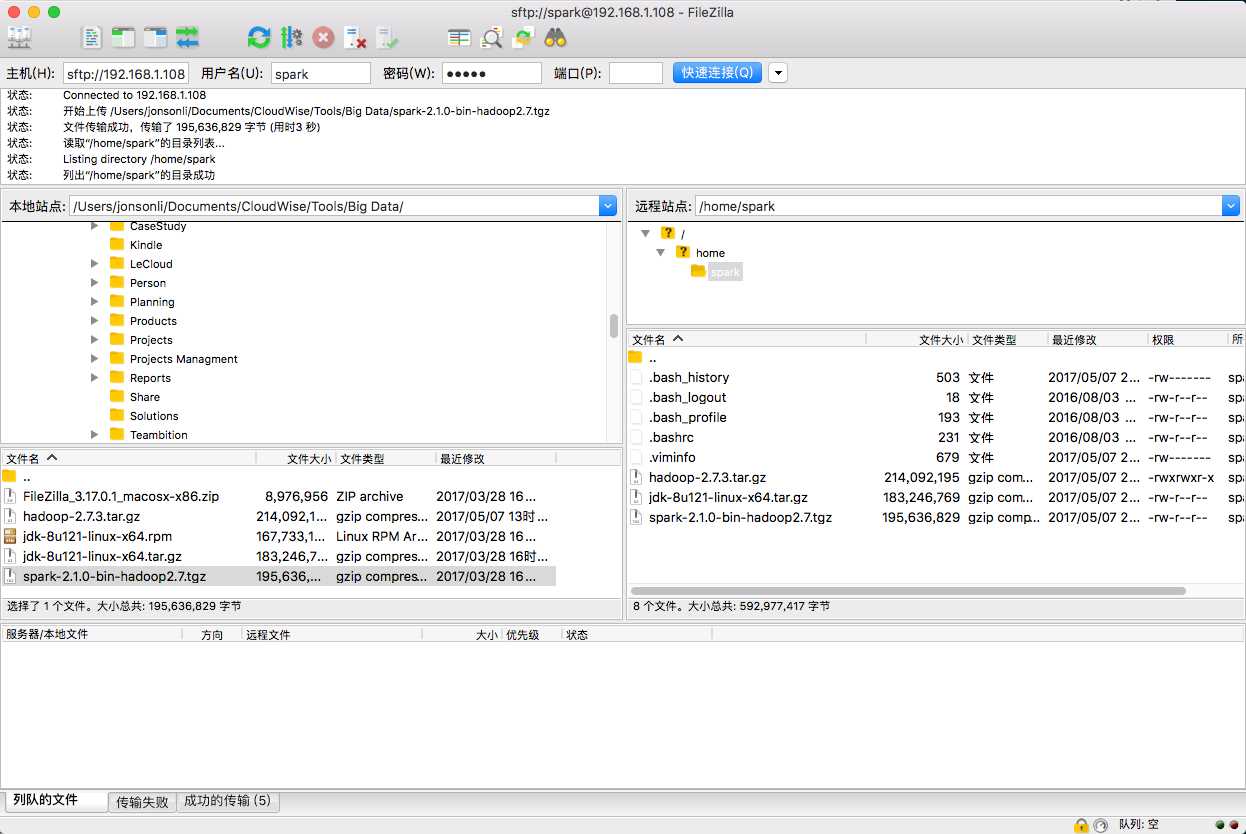Sort local list by 文件名 header
1246x834 pixels.
coord(128,458)
